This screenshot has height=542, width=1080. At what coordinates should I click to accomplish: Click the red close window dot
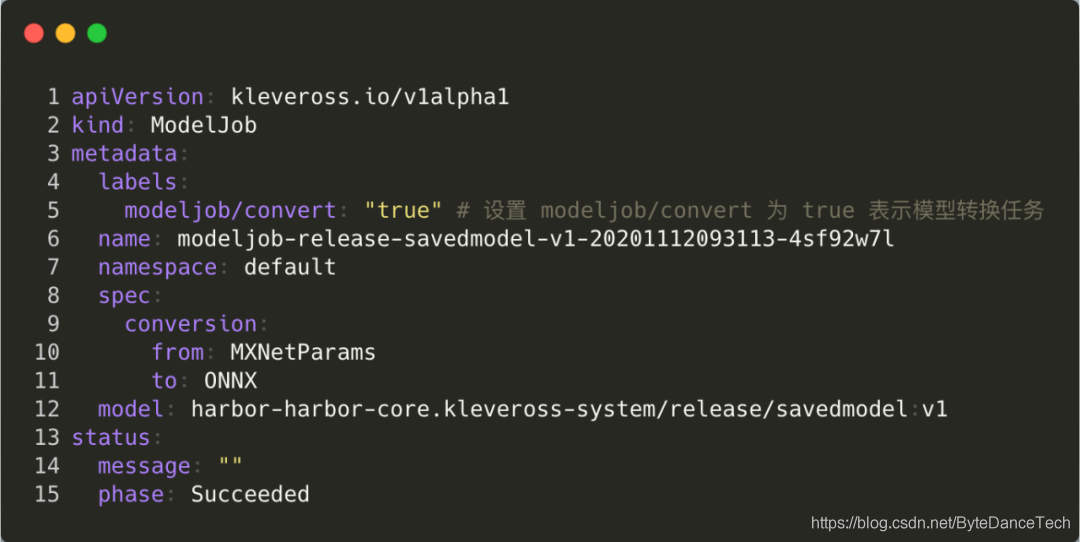pyautogui.click(x=34, y=33)
